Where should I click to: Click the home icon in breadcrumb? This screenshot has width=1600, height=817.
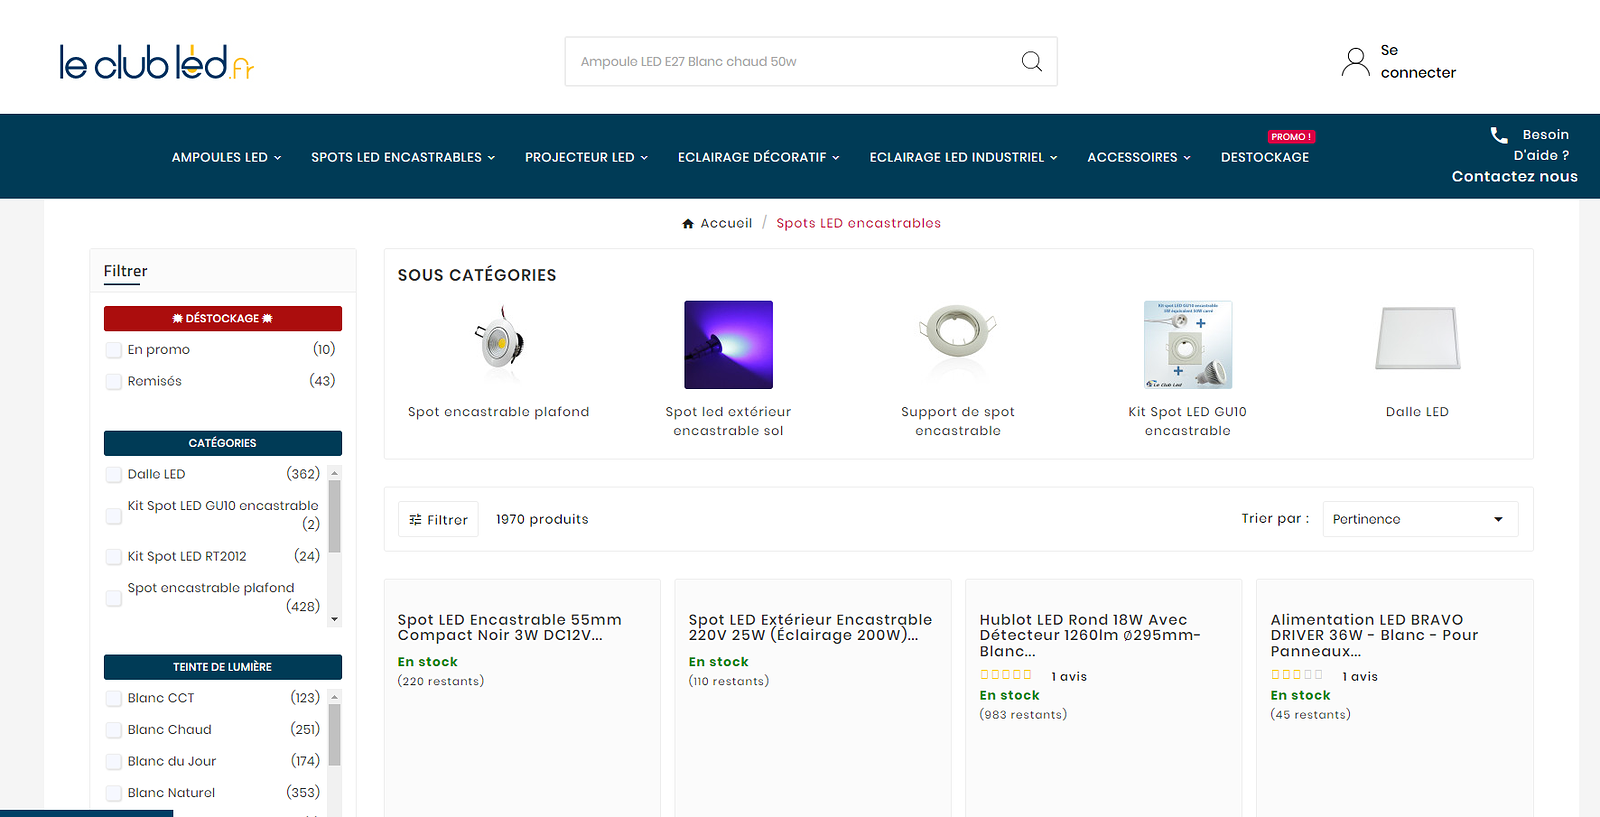pyautogui.click(x=688, y=224)
